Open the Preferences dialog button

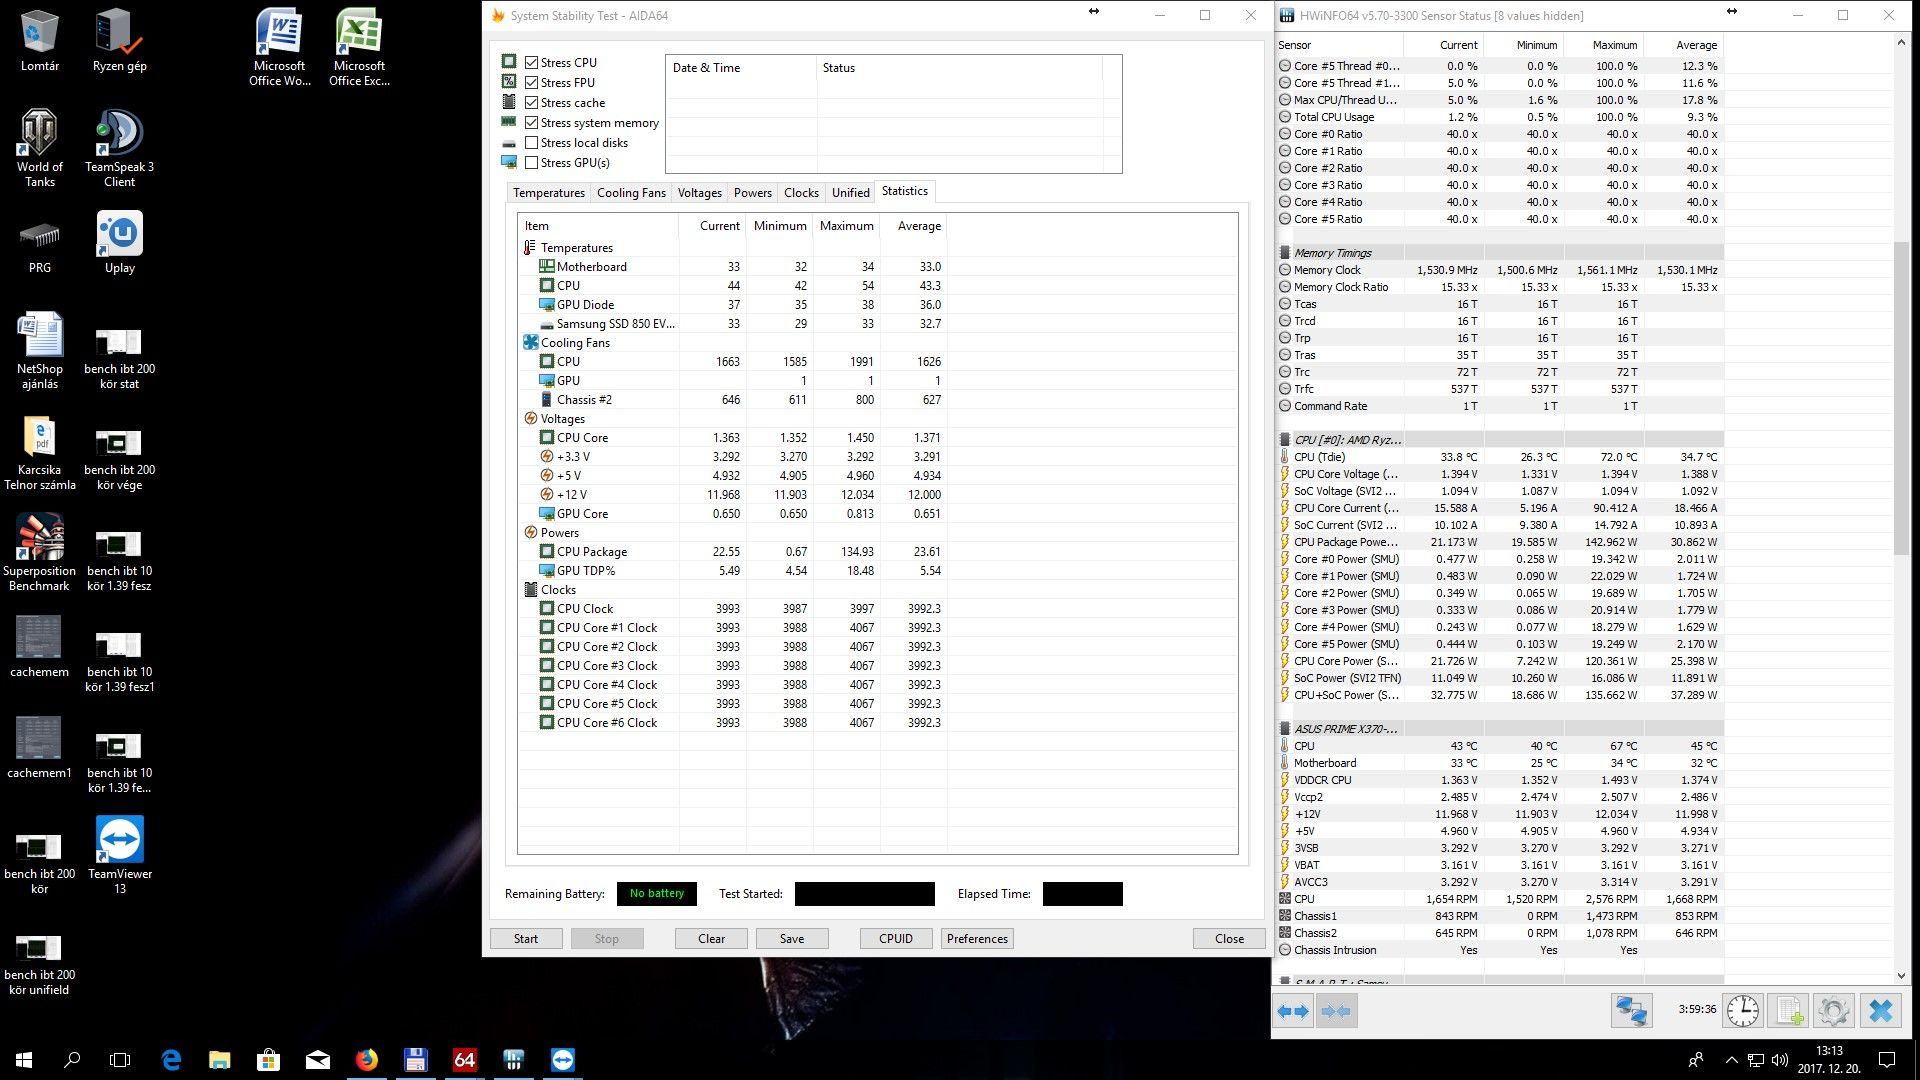click(977, 939)
